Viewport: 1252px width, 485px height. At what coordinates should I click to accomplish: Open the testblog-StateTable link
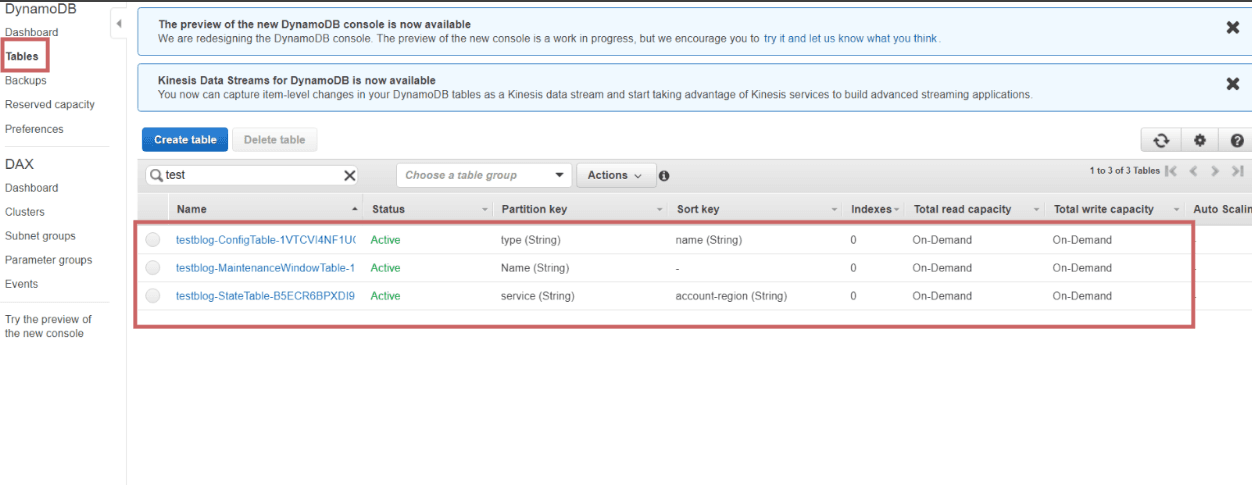(x=265, y=296)
